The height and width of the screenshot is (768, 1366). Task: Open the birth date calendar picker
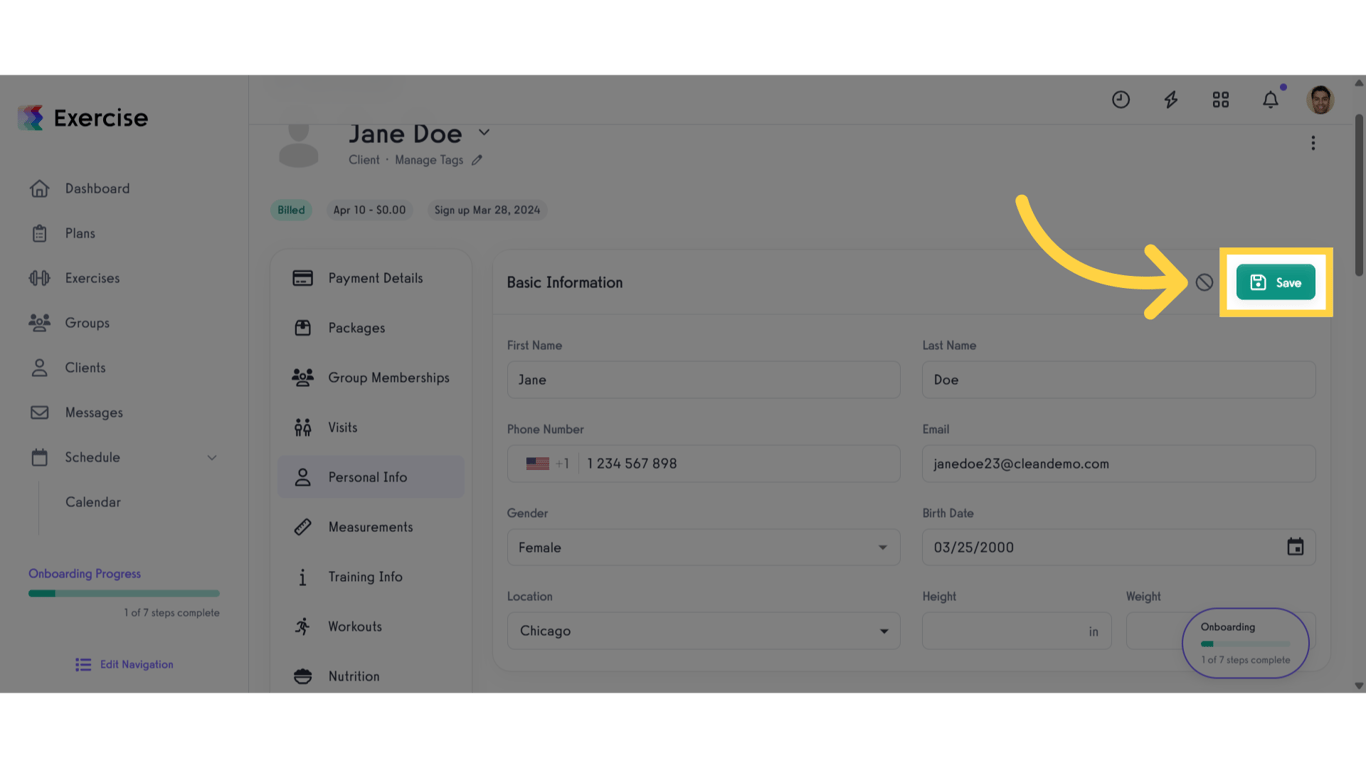(x=1295, y=547)
